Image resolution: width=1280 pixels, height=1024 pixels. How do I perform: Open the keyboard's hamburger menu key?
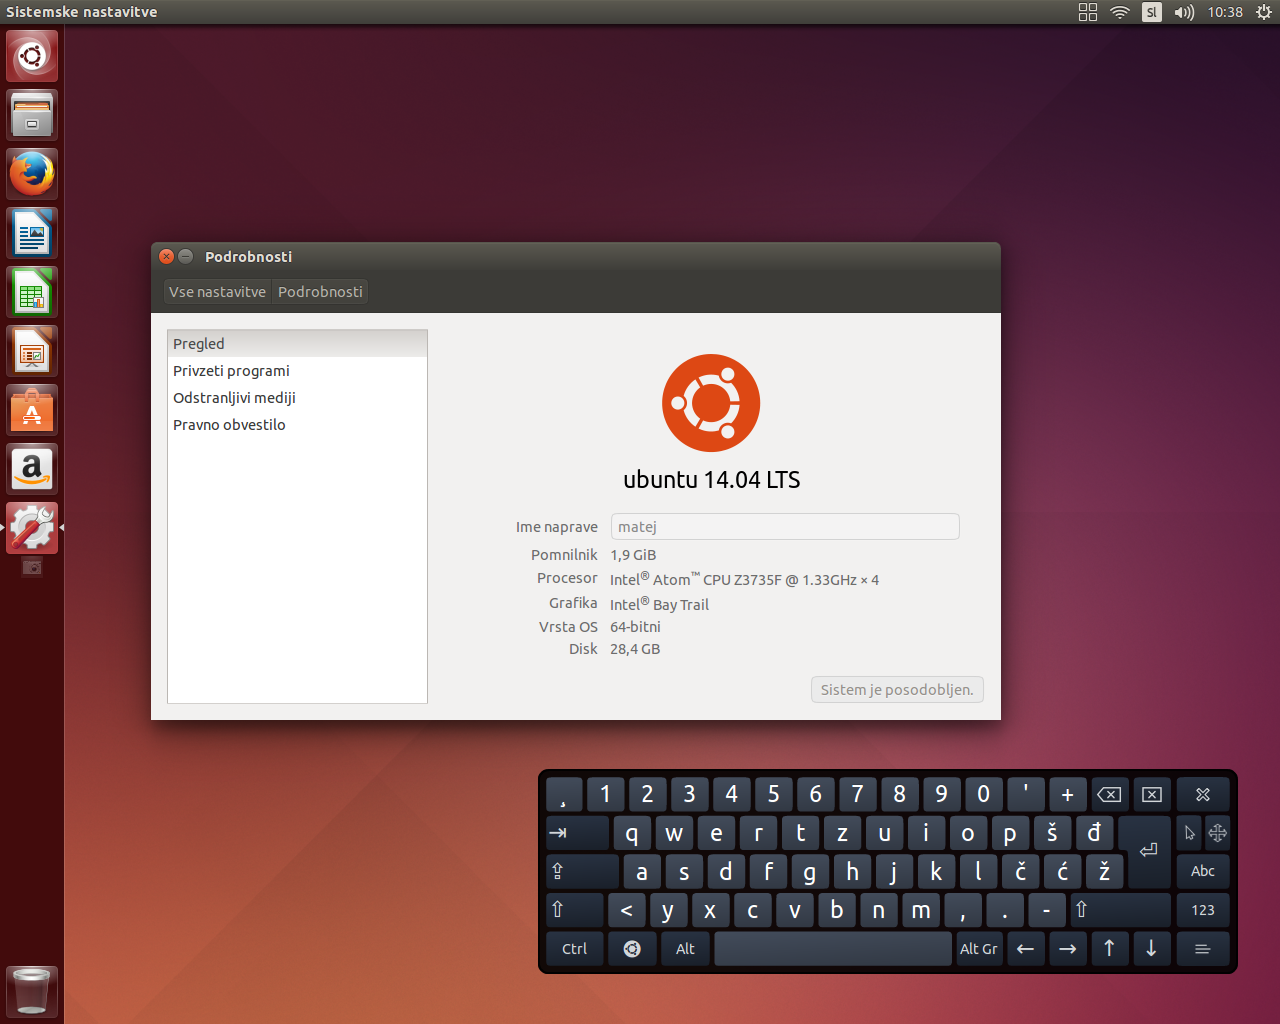click(1203, 949)
